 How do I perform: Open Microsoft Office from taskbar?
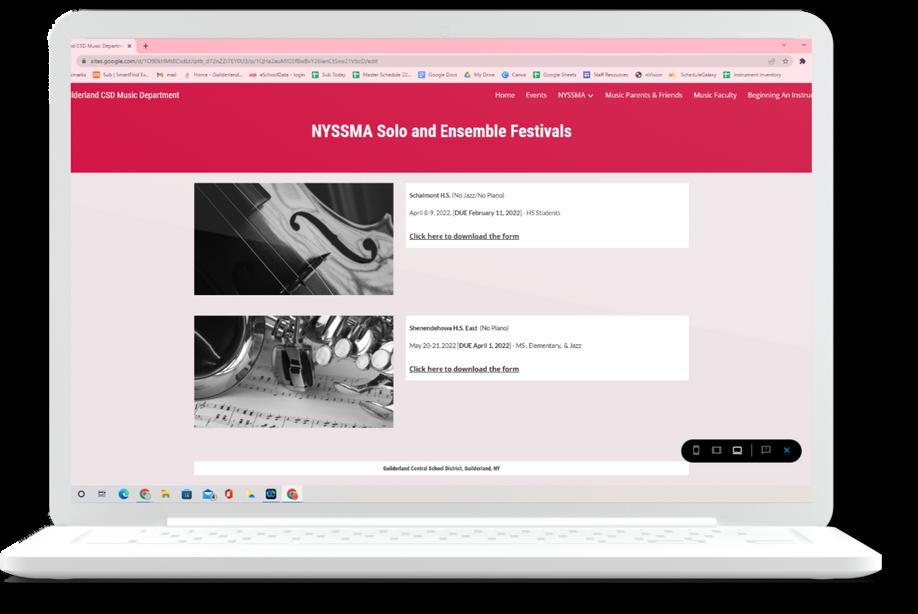tap(229, 494)
